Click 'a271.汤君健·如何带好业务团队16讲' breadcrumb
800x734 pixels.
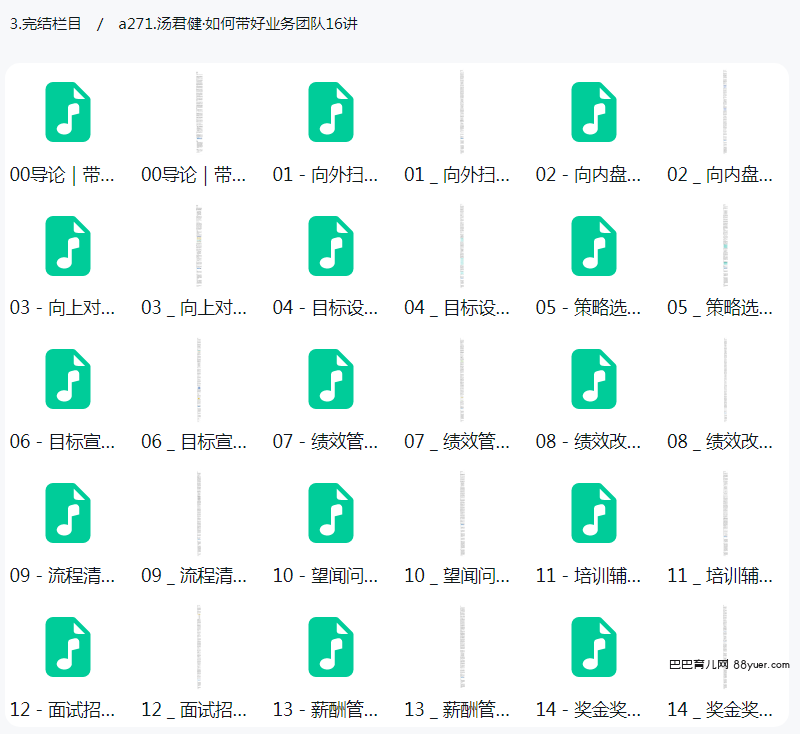(238, 23)
